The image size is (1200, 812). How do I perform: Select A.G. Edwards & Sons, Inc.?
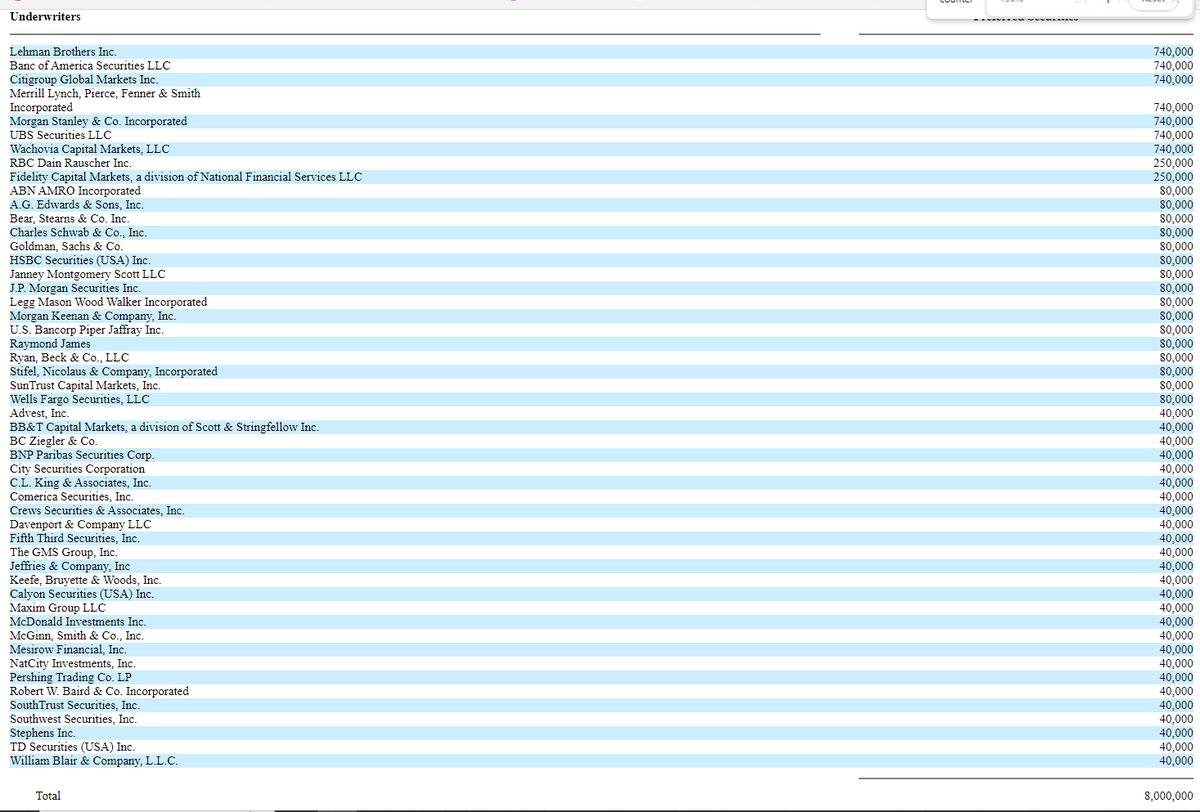(x=77, y=204)
